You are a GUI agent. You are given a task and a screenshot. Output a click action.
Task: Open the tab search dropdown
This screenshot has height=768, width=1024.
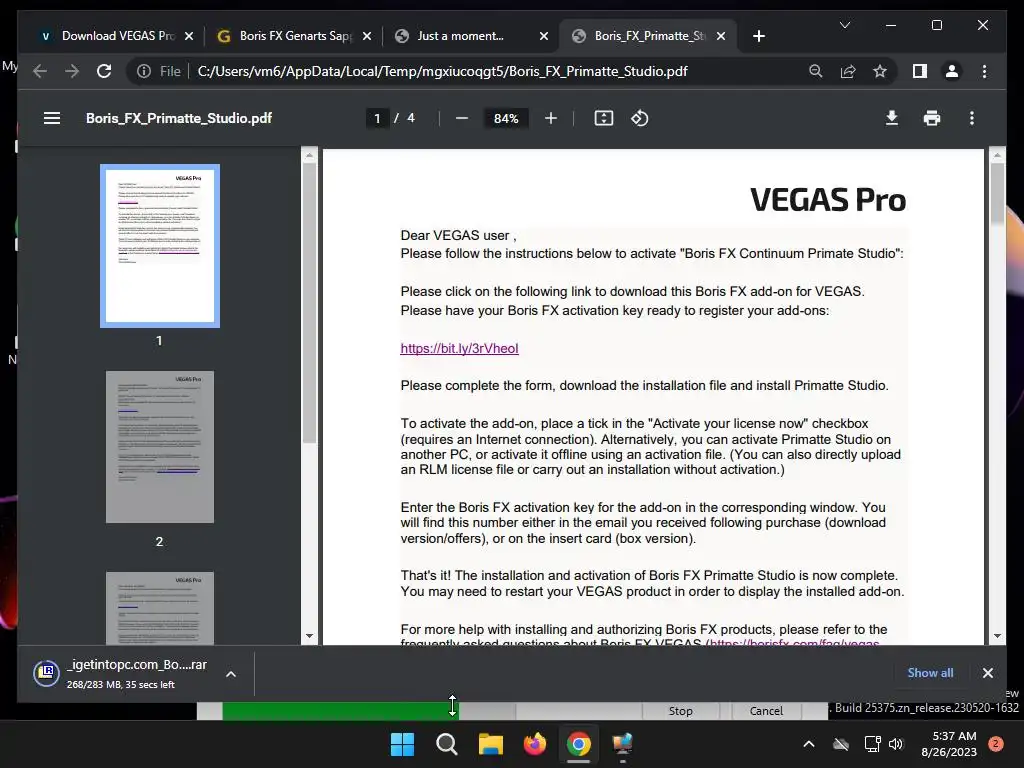[x=844, y=25]
